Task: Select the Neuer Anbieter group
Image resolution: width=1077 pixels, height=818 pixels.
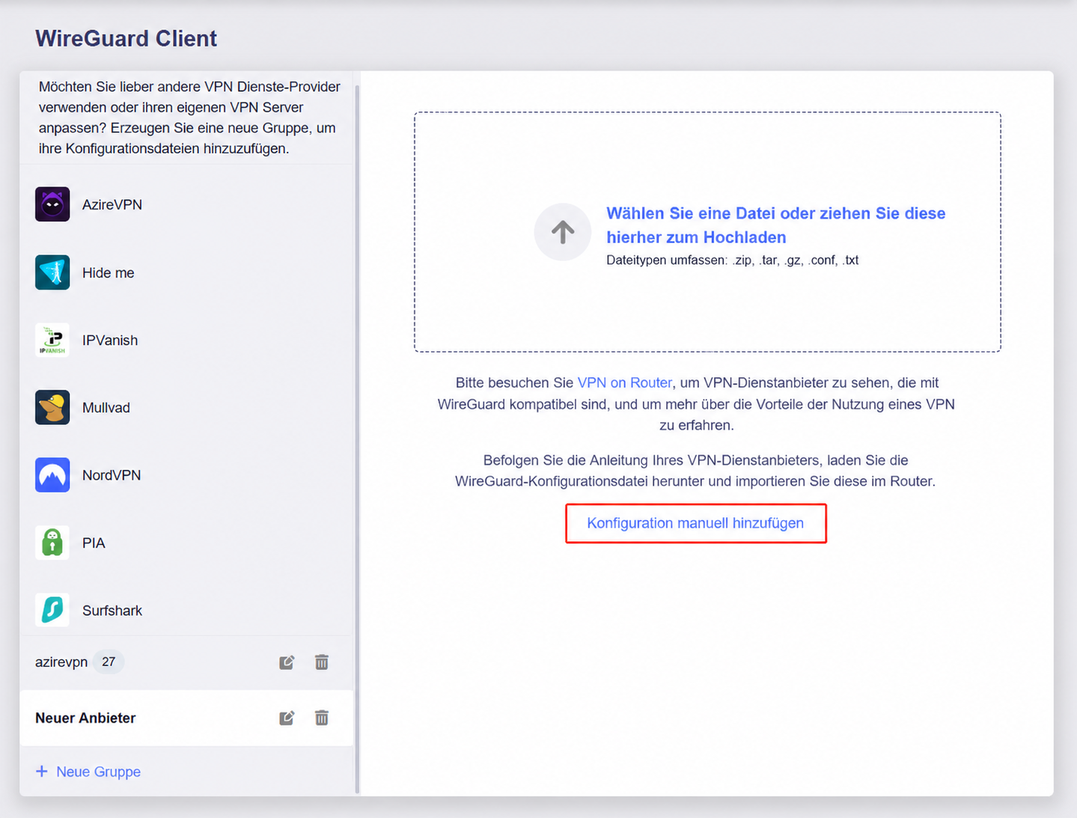Action: pyautogui.click(x=186, y=718)
